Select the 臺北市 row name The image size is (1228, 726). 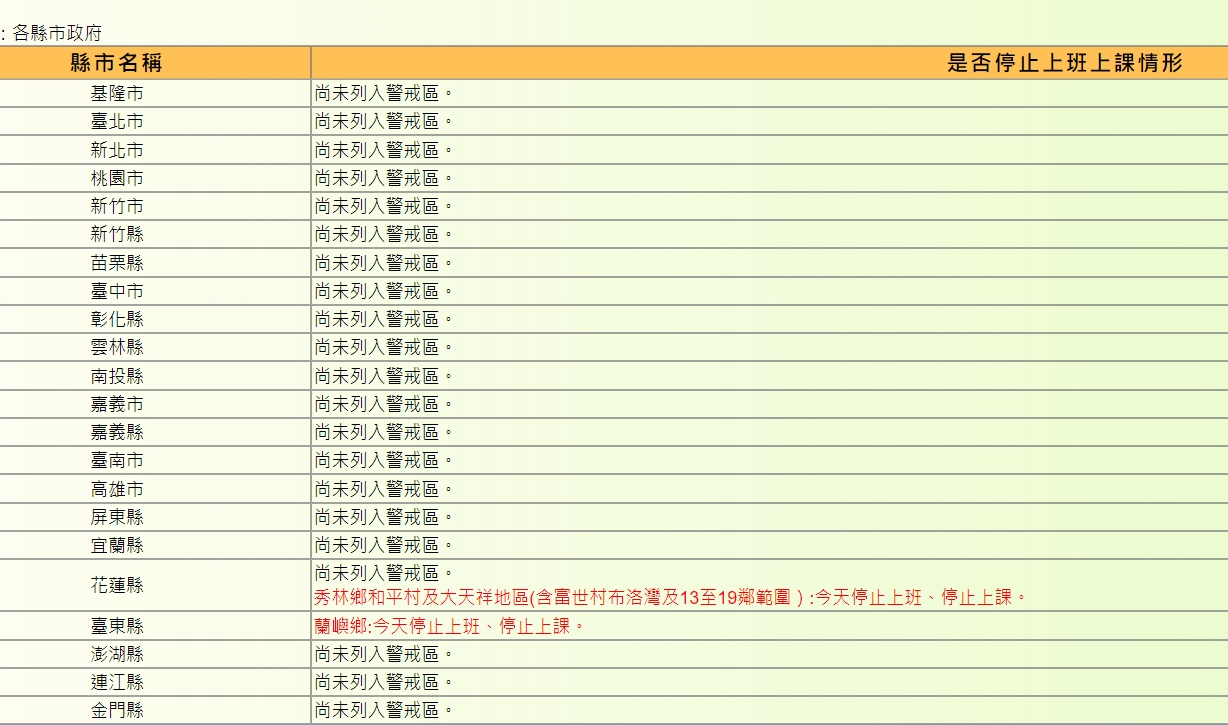(x=117, y=122)
